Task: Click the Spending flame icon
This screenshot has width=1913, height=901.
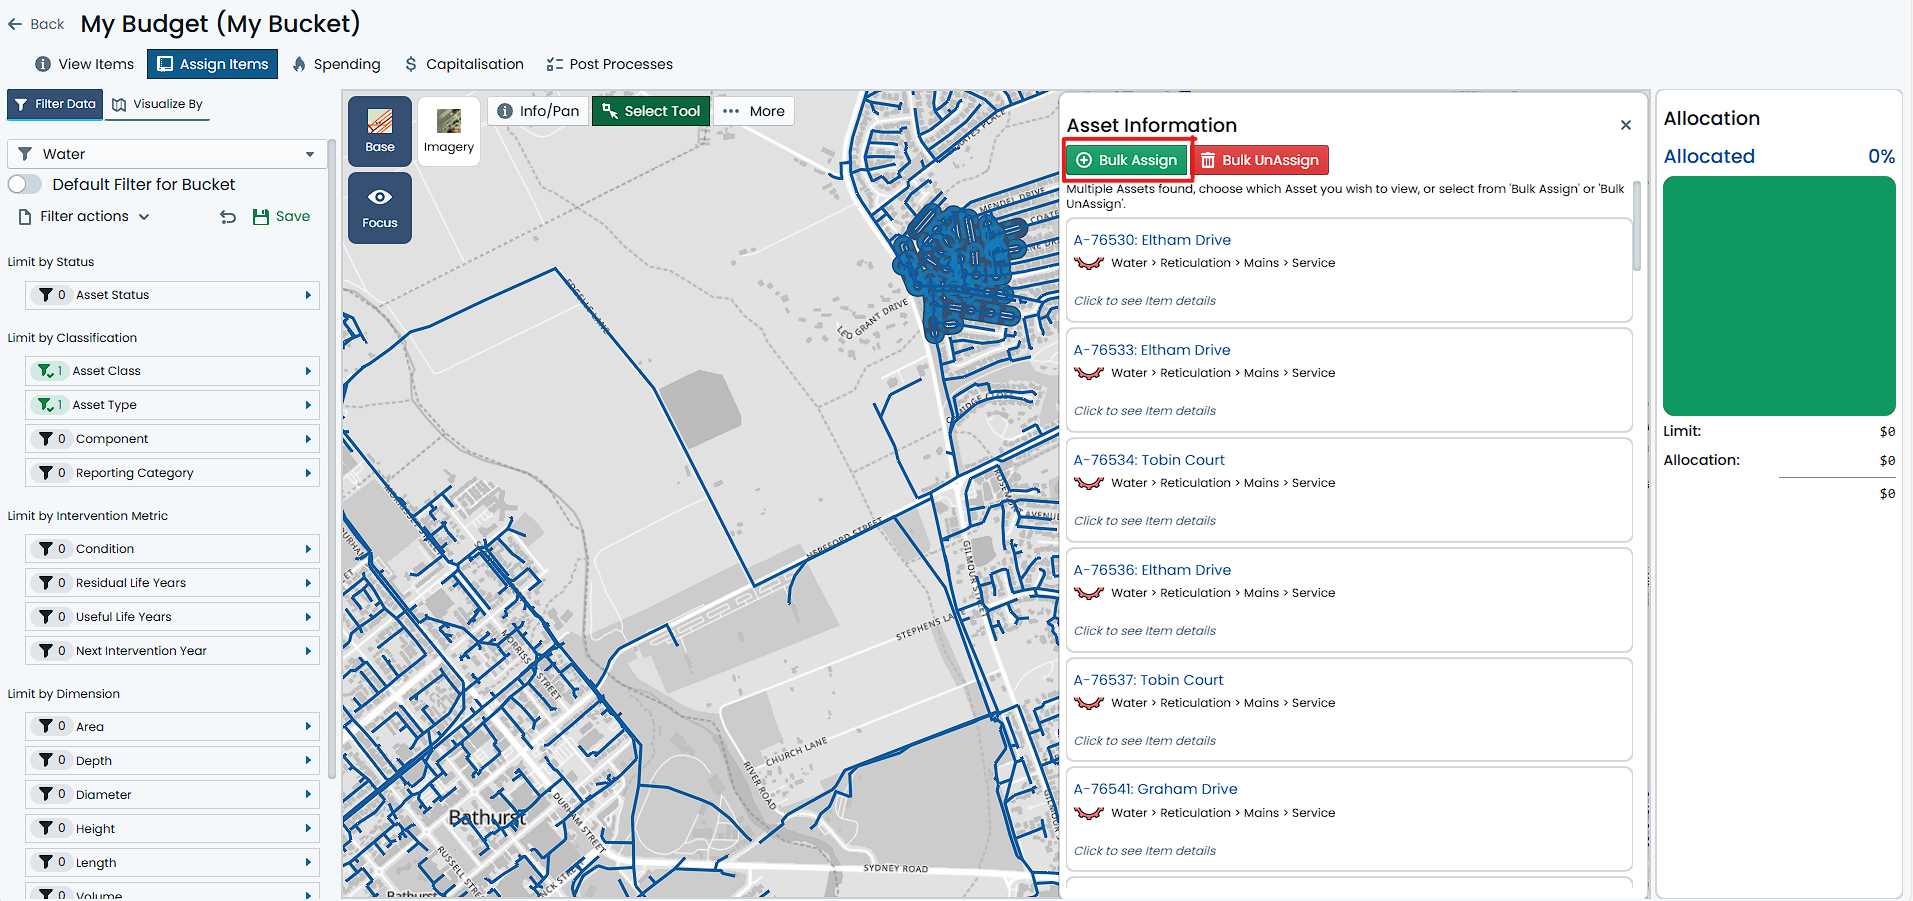Action: pyautogui.click(x=299, y=64)
